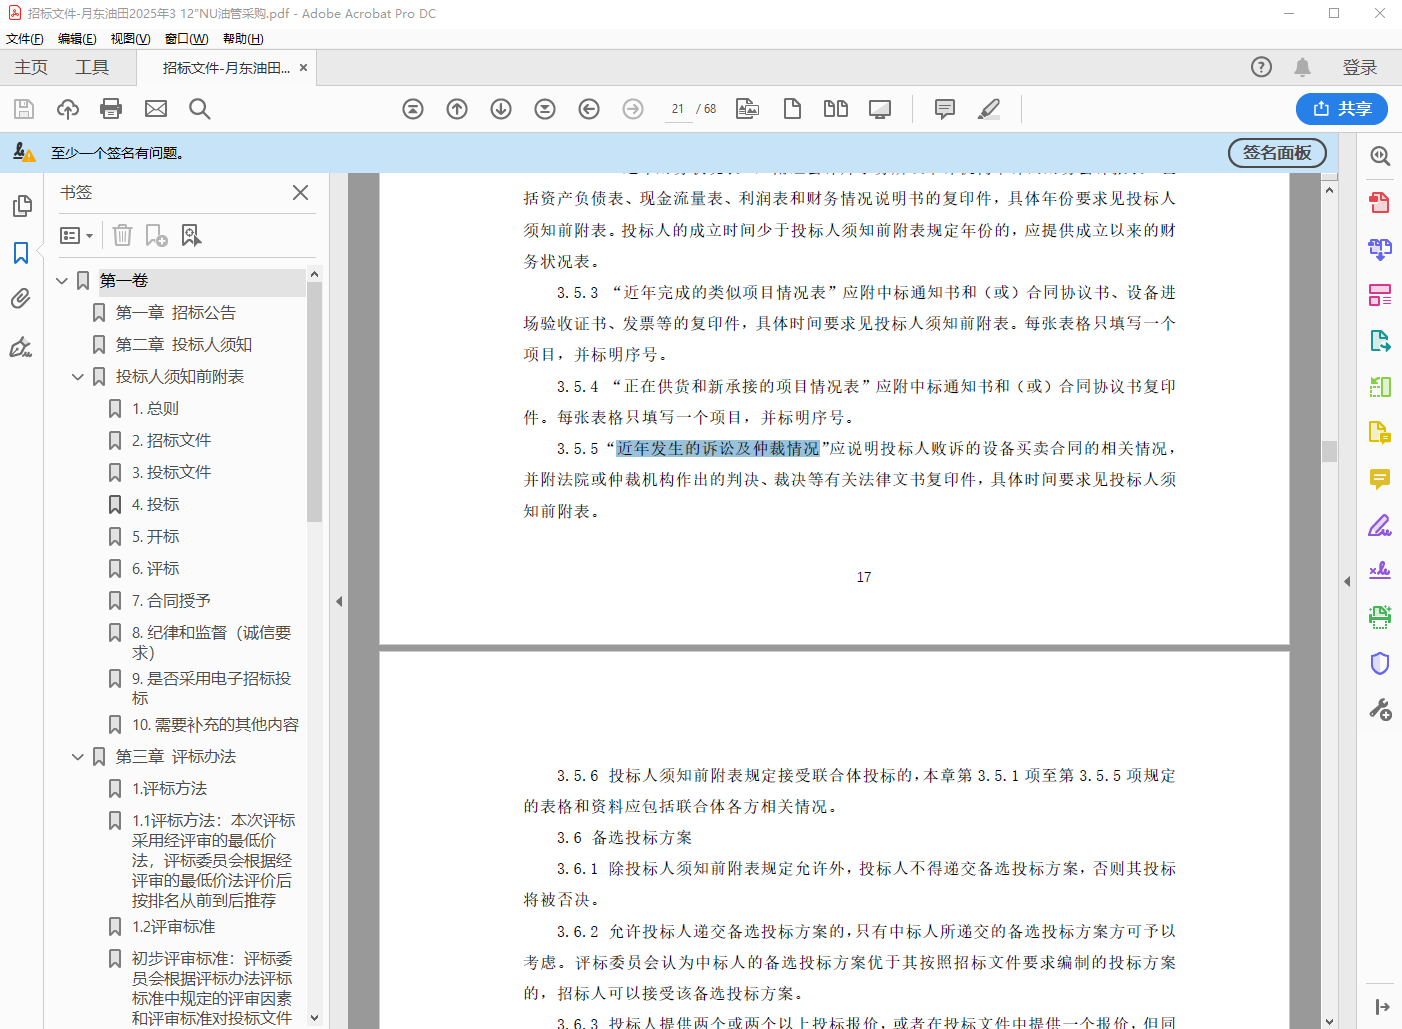The image size is (1402, 1029).
Task: Add a new bookmark
Action: (156, 235)
